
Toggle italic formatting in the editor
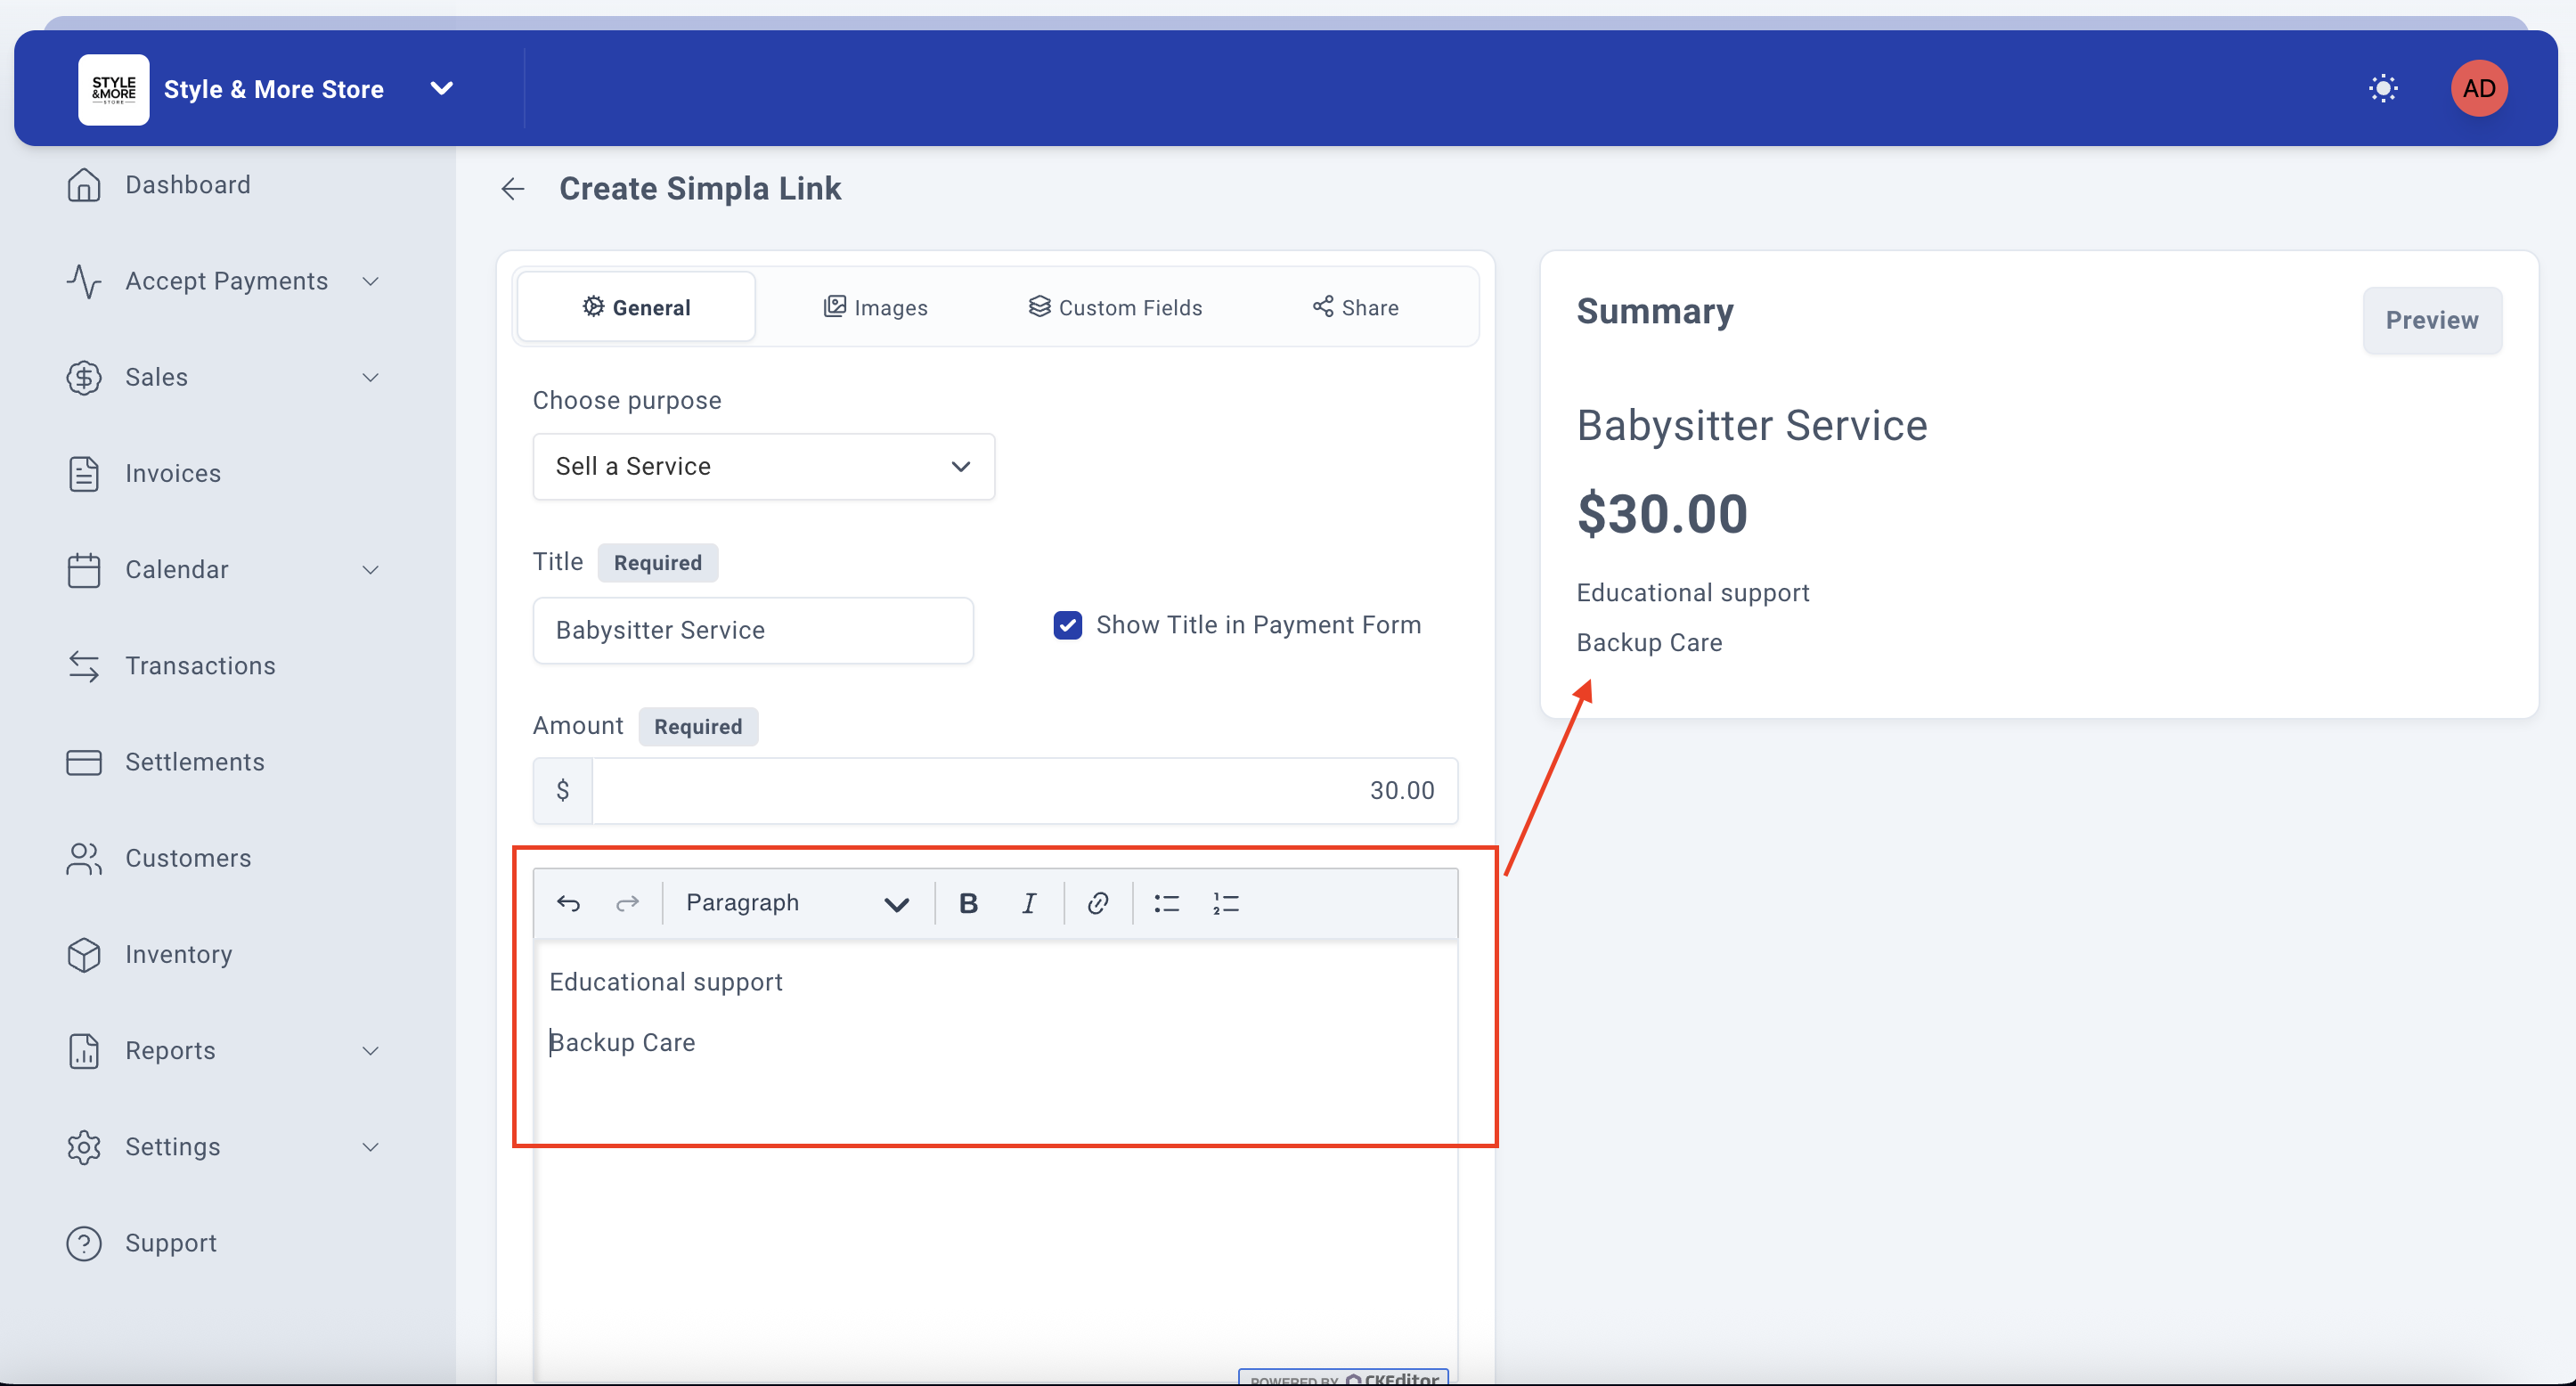(x=1028, y=903)
